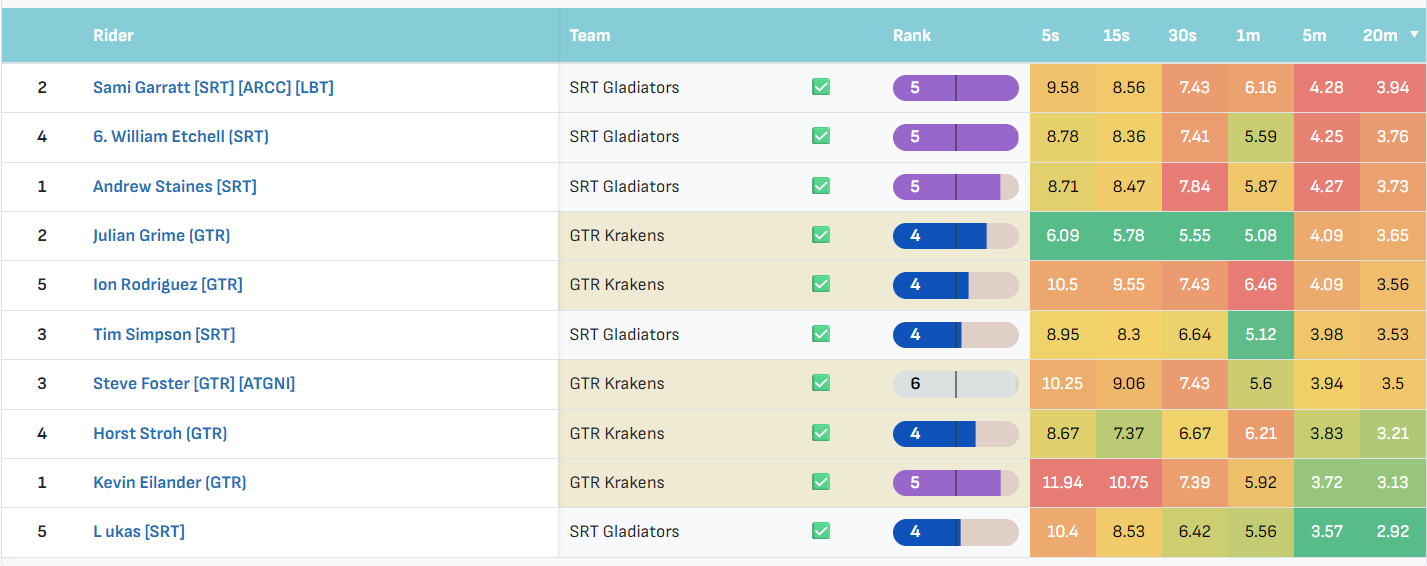The image size is (1427, 566).
Task: Click the Team column header
Action: pyautogui.click(x=590, y=35)
